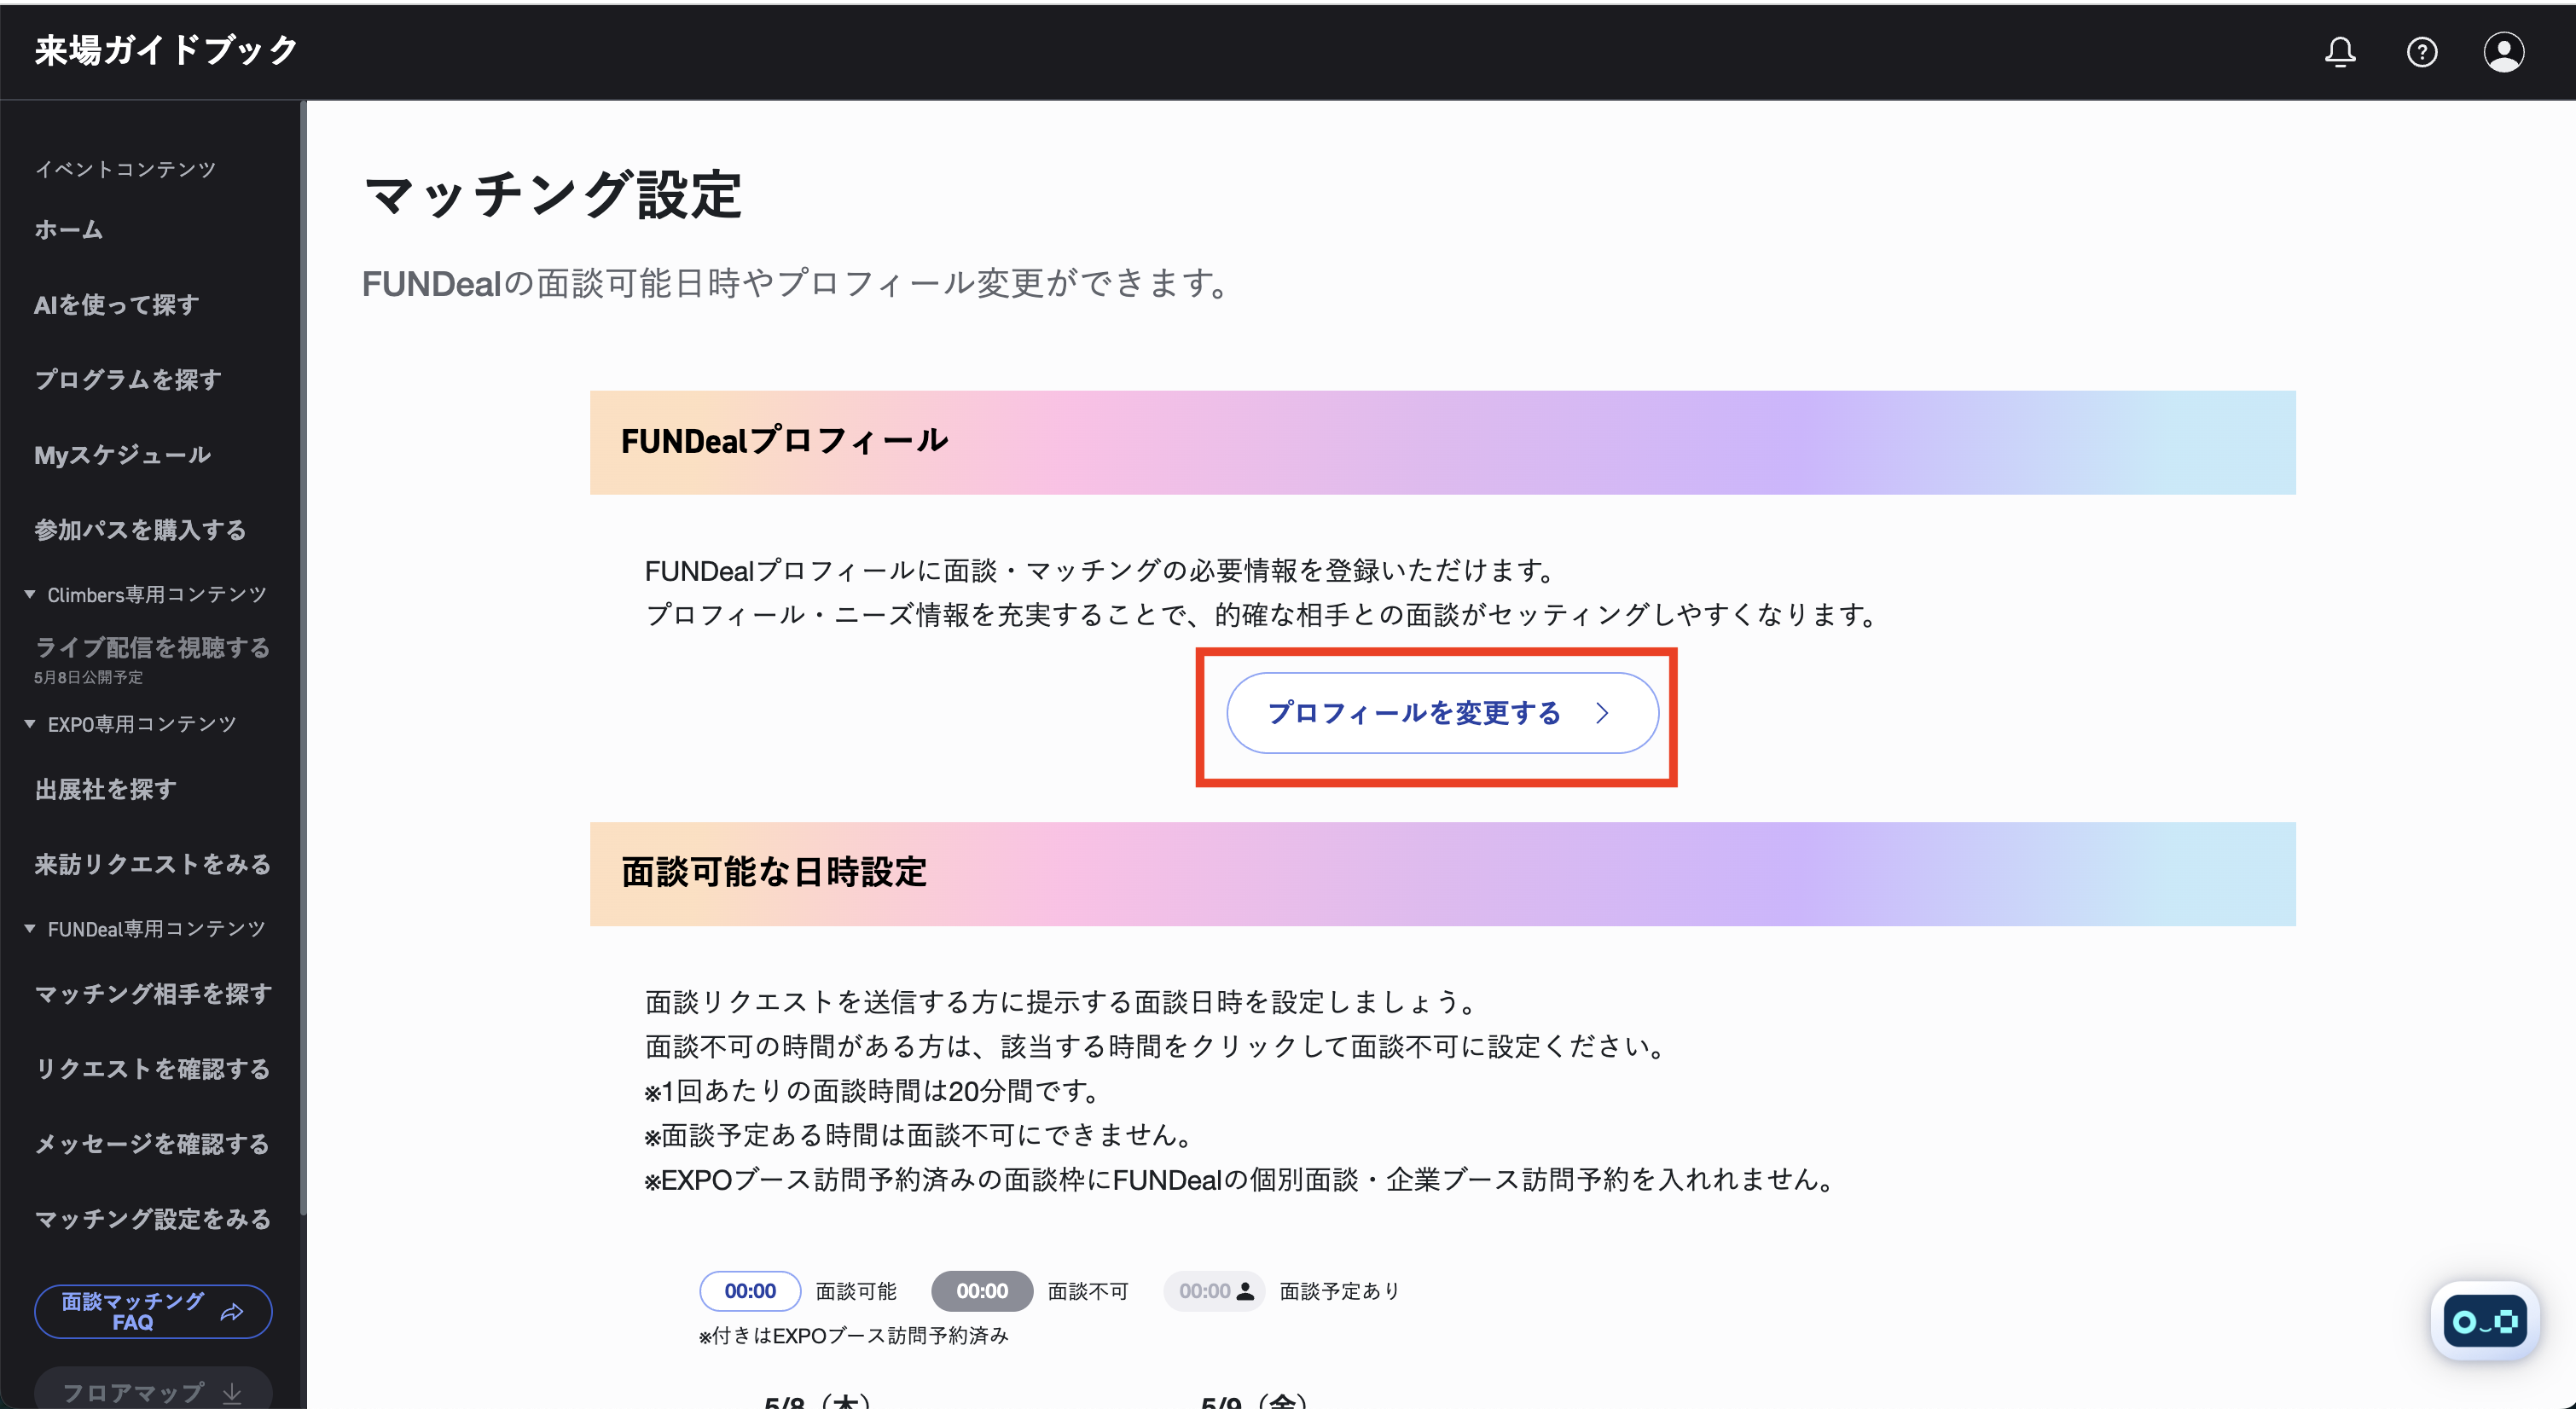This screenshot has height=1409, width=2576.
Task: Click the フロアマップ download button
Action: [x=153, y=1389]
